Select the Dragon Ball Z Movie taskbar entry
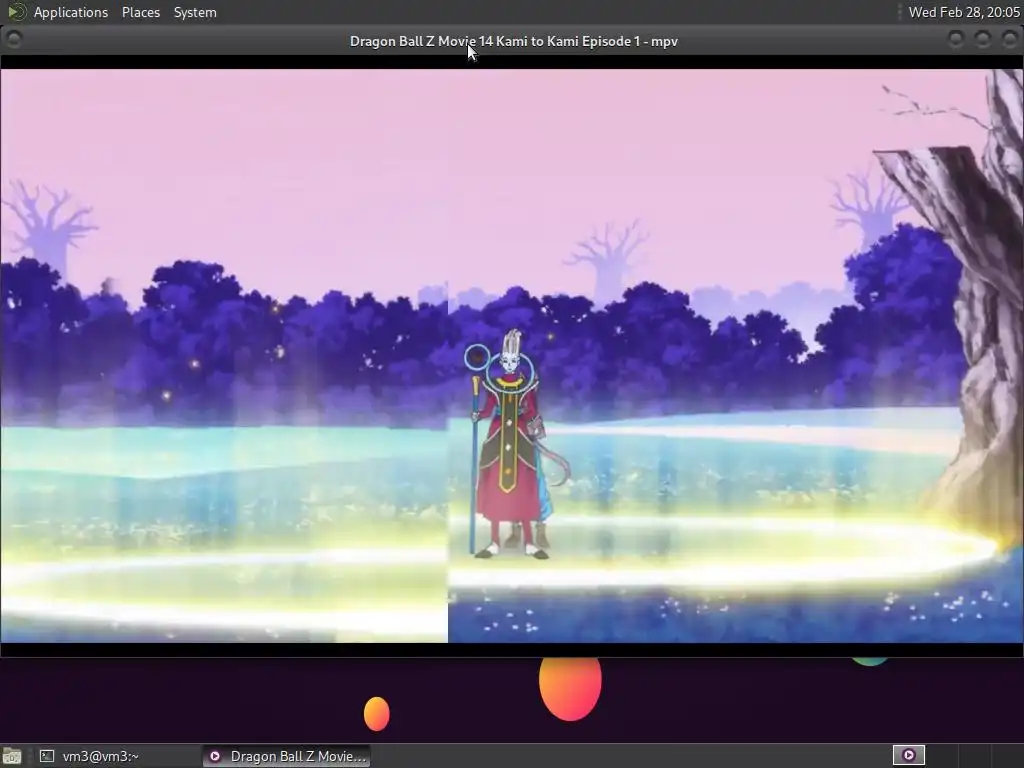1024x768 pixels. [286, 756]
